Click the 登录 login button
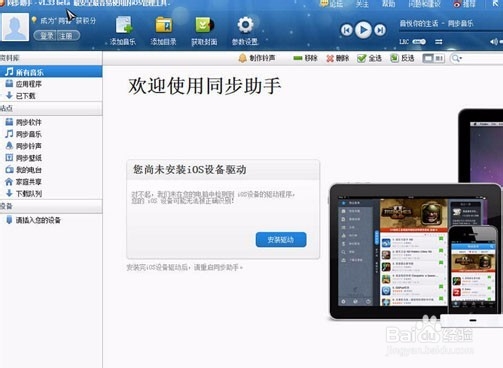The height and width of the screenshot is (368, 503). pos(46,35)
